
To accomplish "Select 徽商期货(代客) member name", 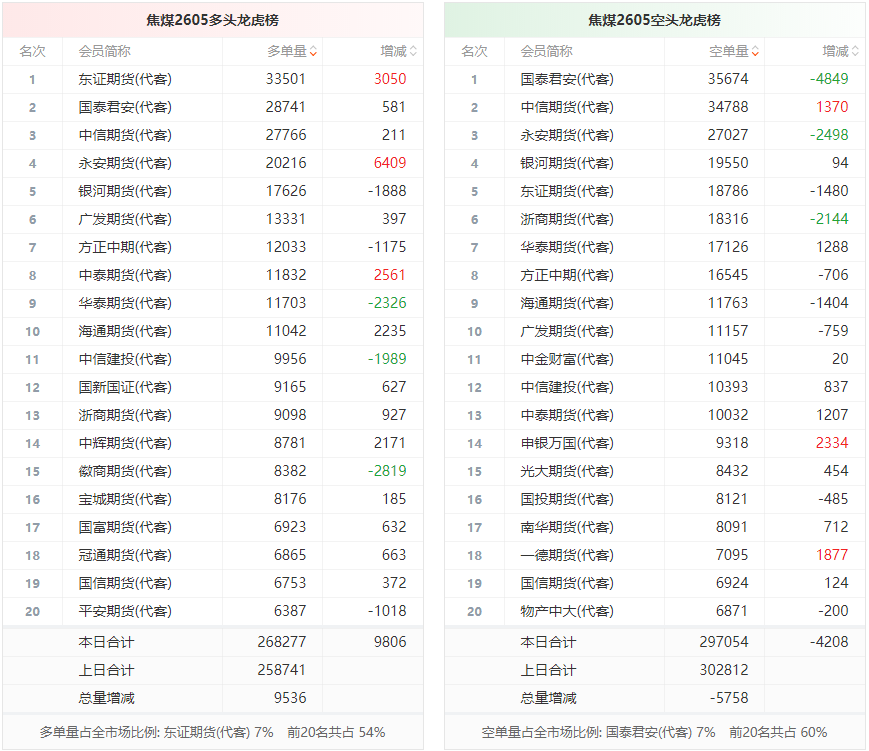I will (x=125, y=471).
